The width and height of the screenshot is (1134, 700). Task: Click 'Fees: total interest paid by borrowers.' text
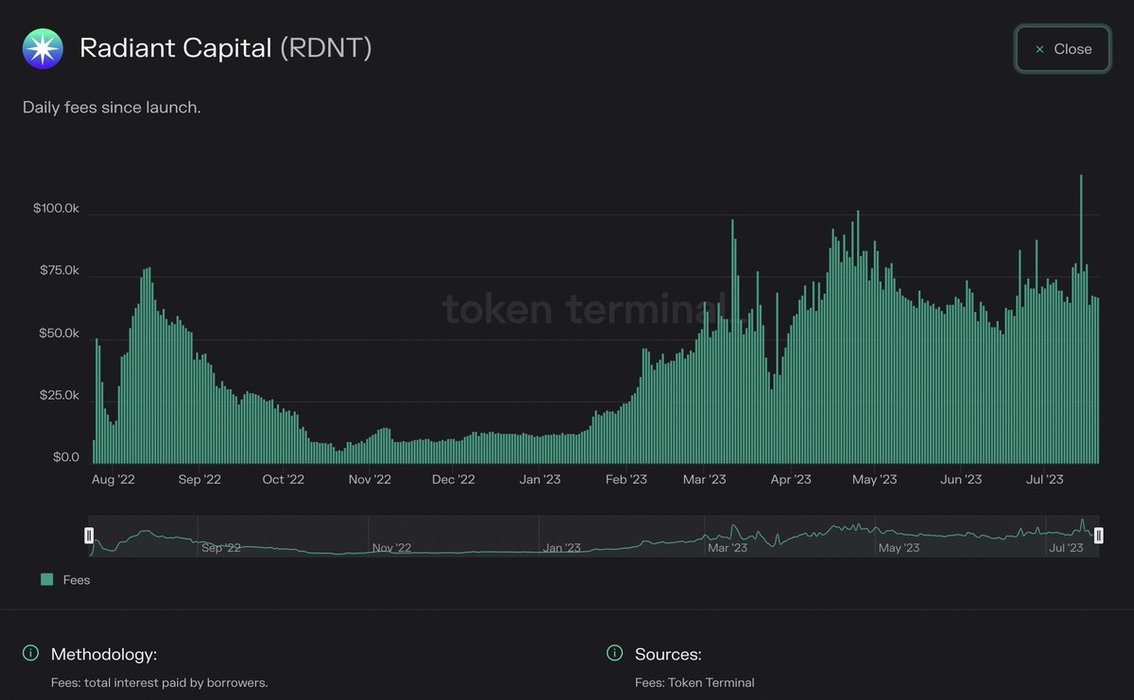(159, 683)
